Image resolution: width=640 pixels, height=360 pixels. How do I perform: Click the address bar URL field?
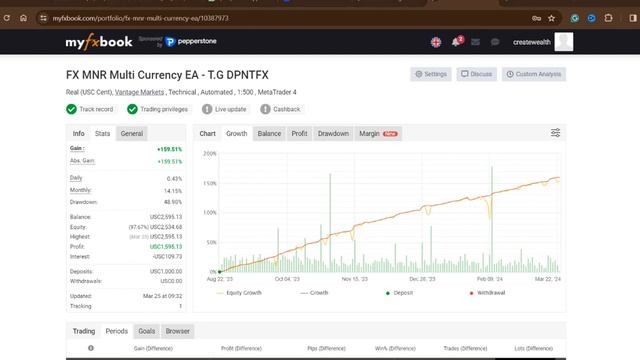286,18
